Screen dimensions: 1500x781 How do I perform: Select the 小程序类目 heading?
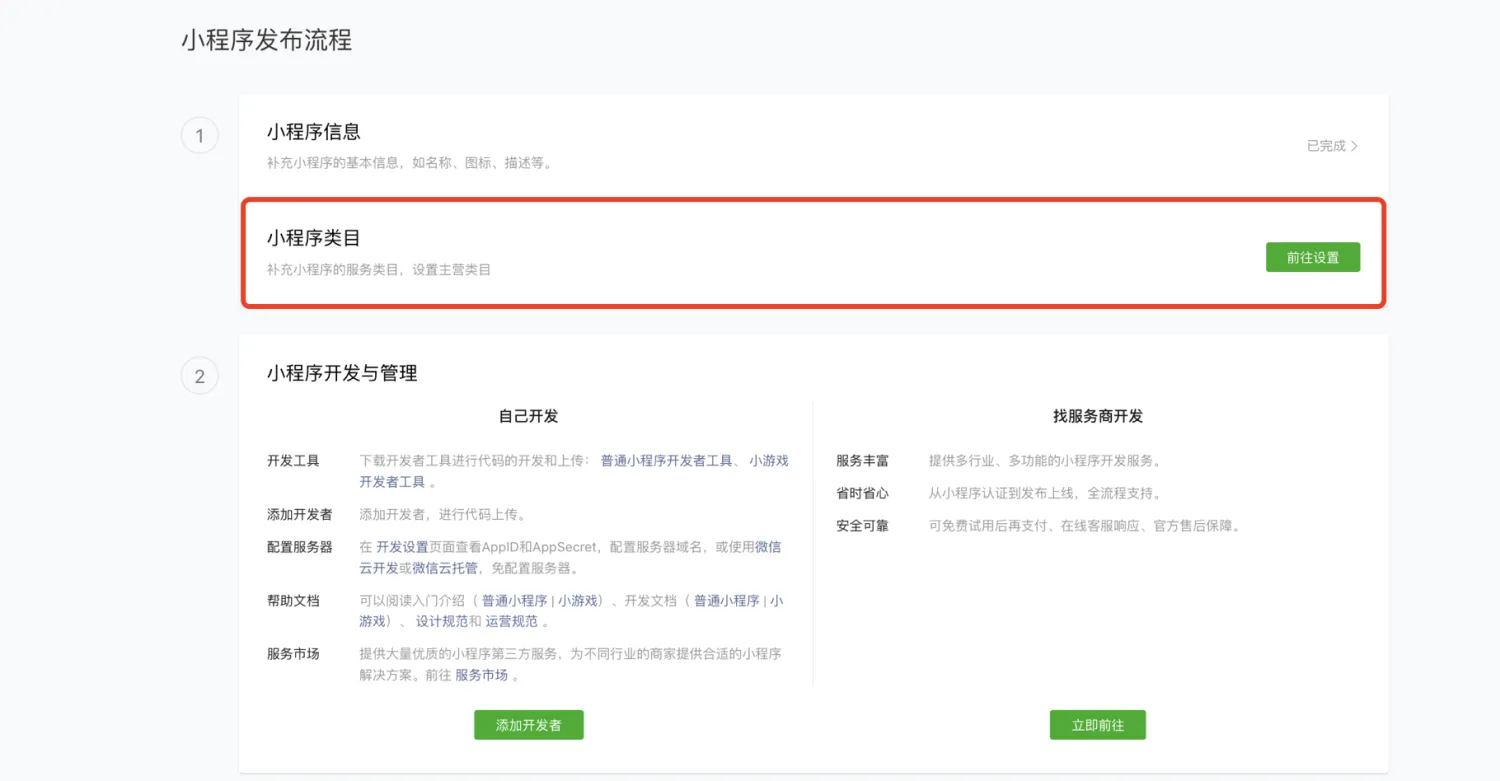click(313, 238)
